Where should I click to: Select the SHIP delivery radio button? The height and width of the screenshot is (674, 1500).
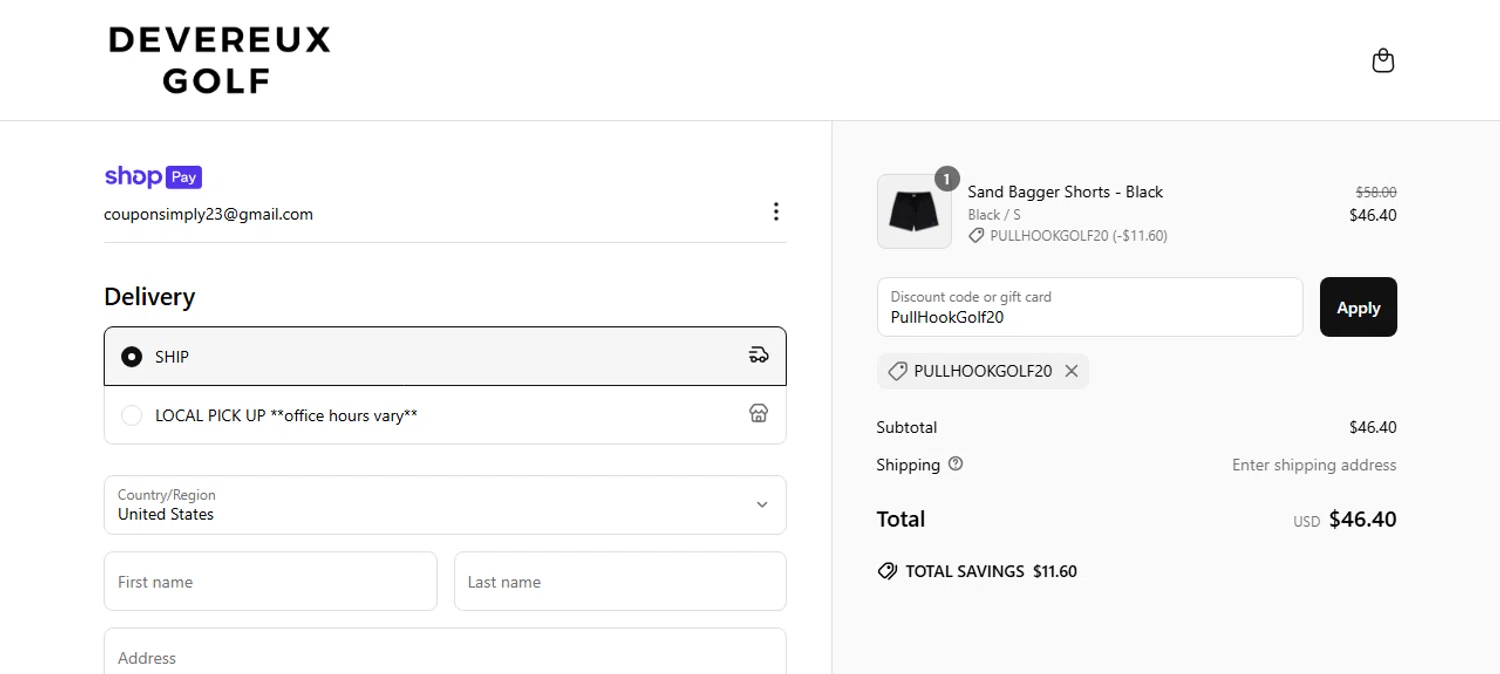[131, 356]
